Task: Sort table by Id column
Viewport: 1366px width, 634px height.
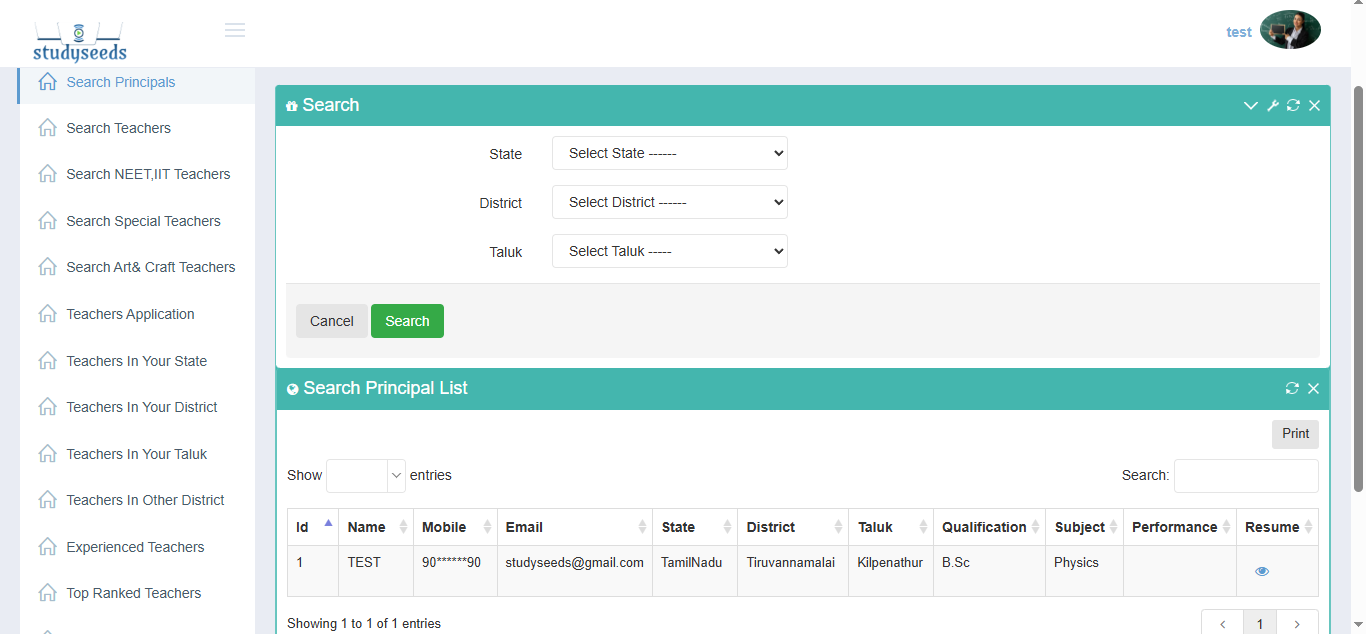Action: (x=313, y=527)
